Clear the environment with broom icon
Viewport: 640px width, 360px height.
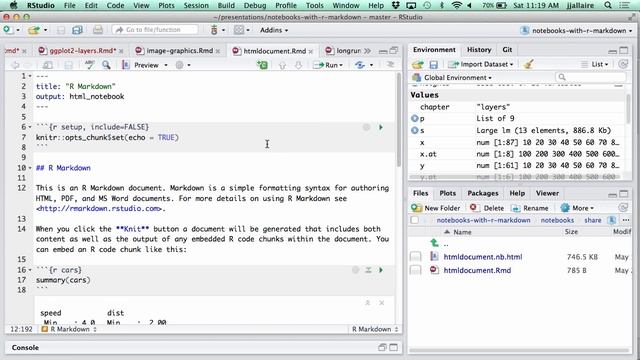[529, 64]
